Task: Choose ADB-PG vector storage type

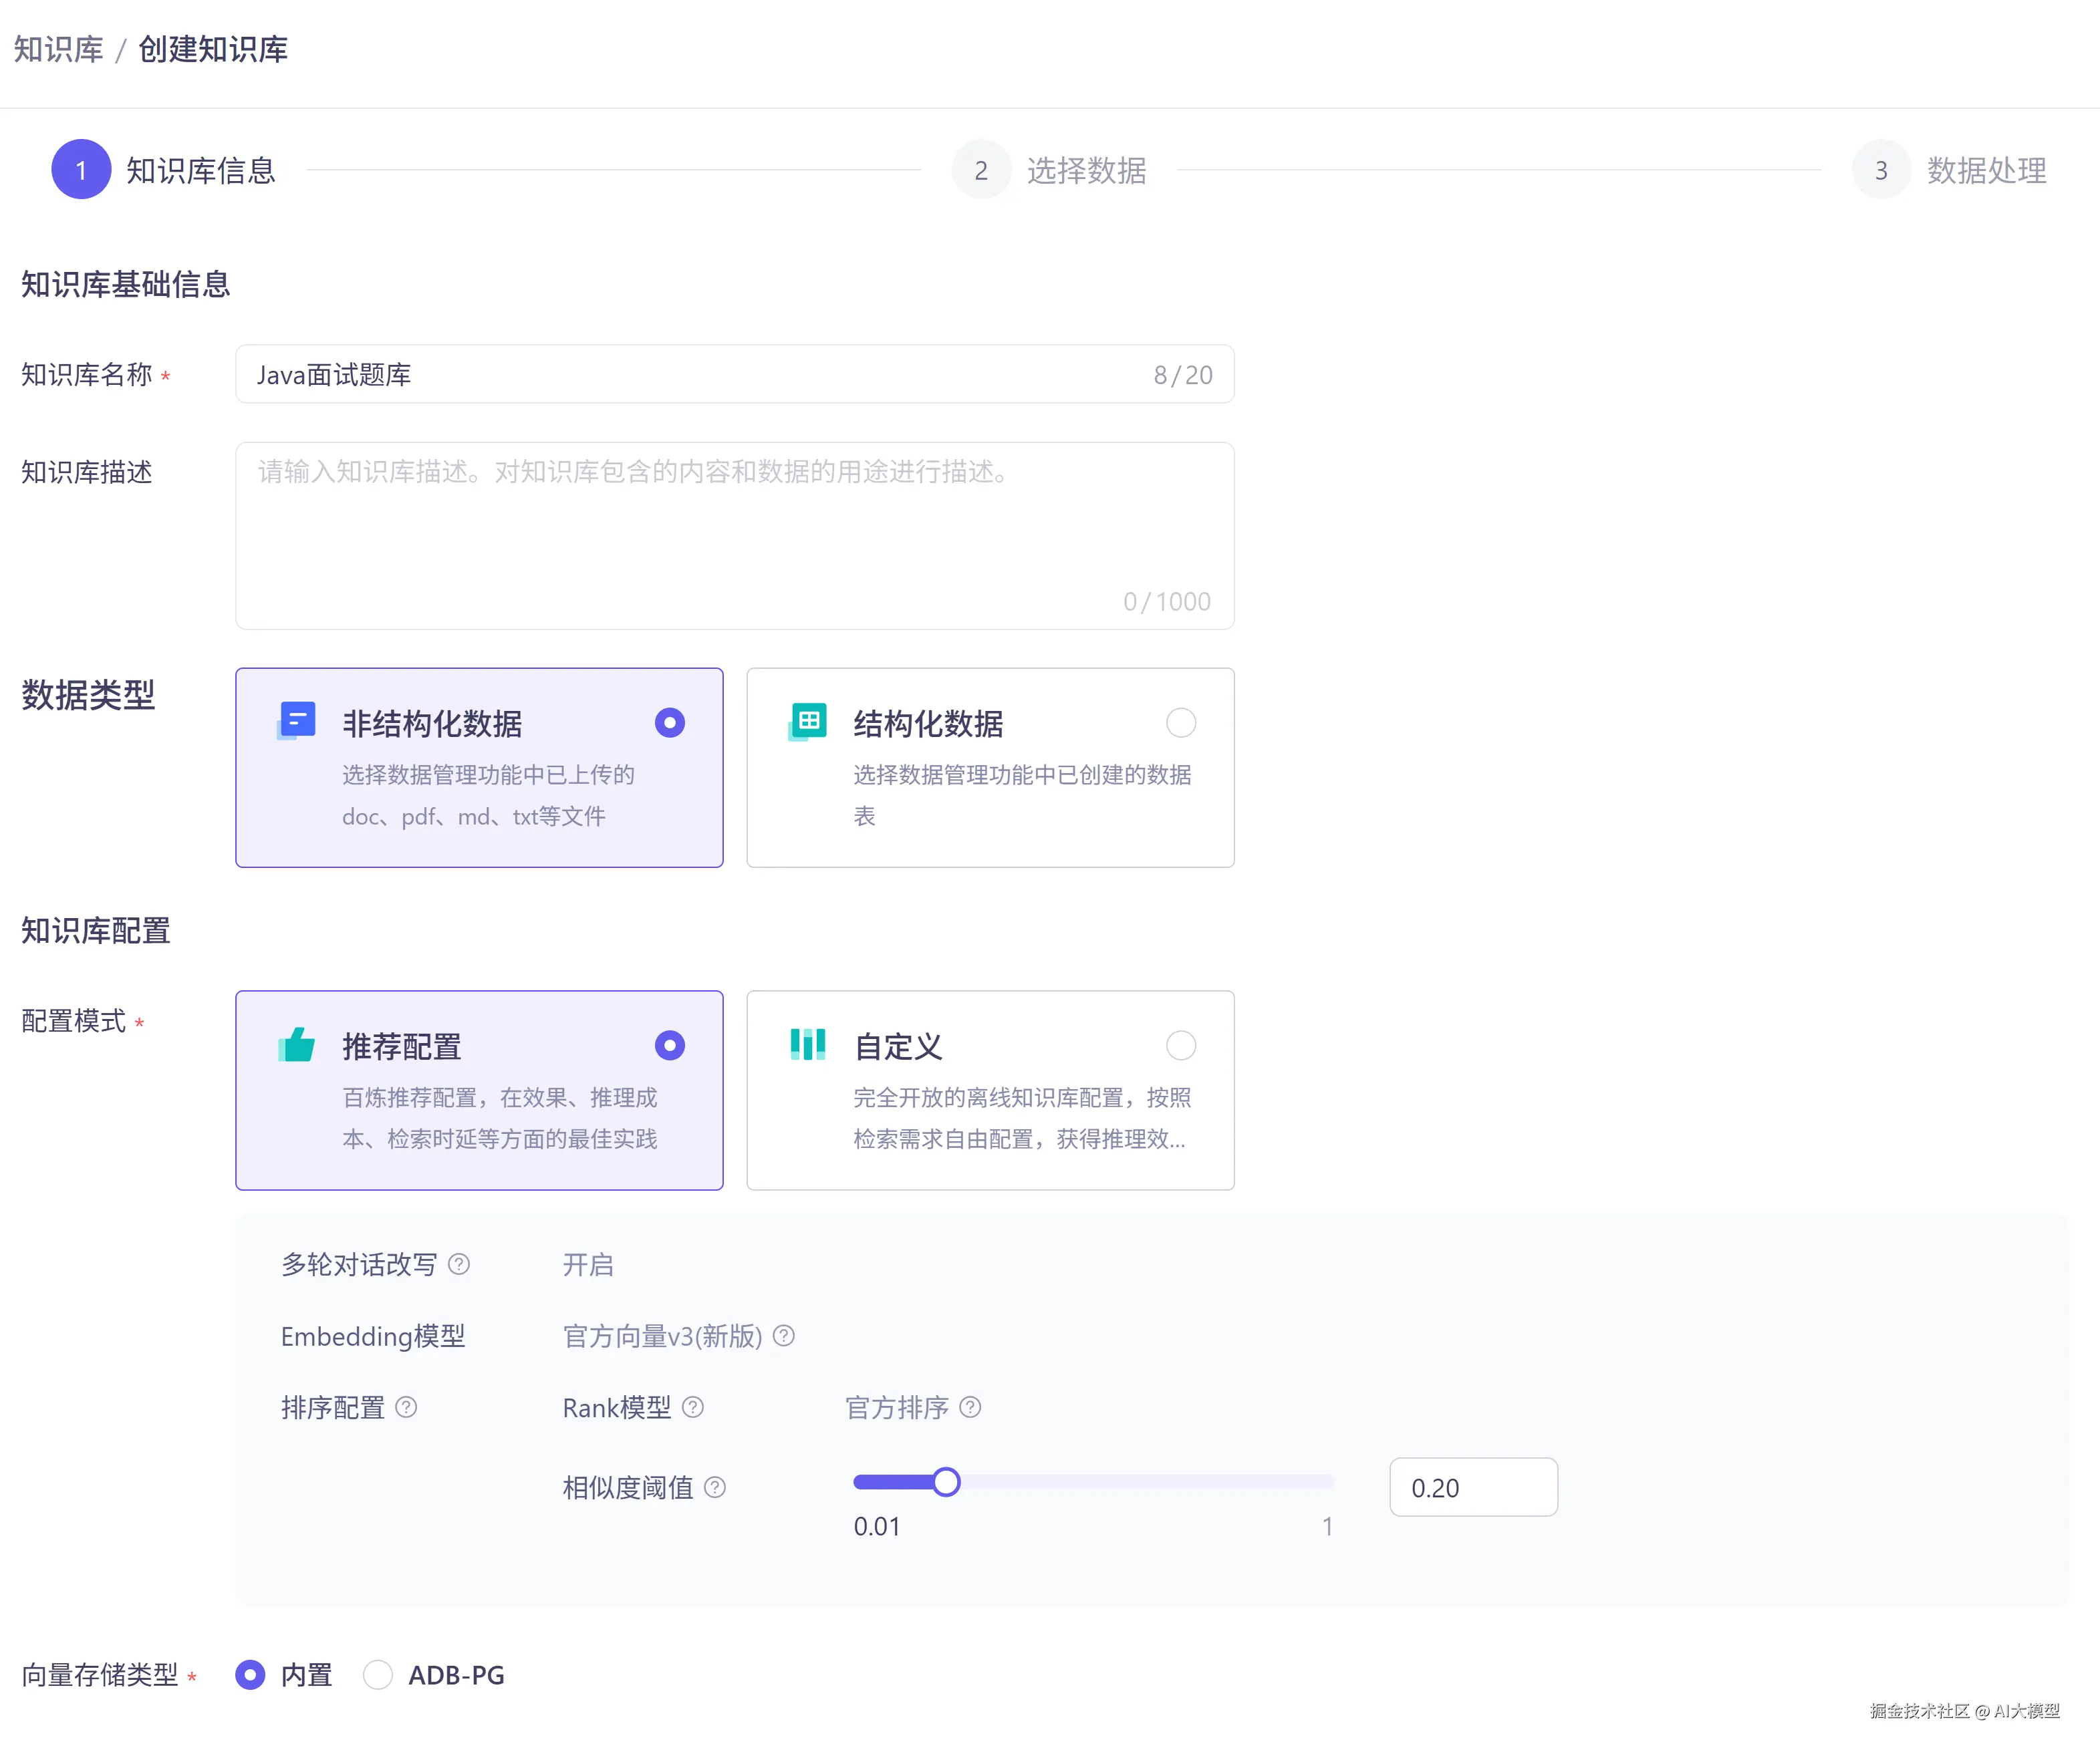Action: pyautogui.click(x=378, y=1675)
